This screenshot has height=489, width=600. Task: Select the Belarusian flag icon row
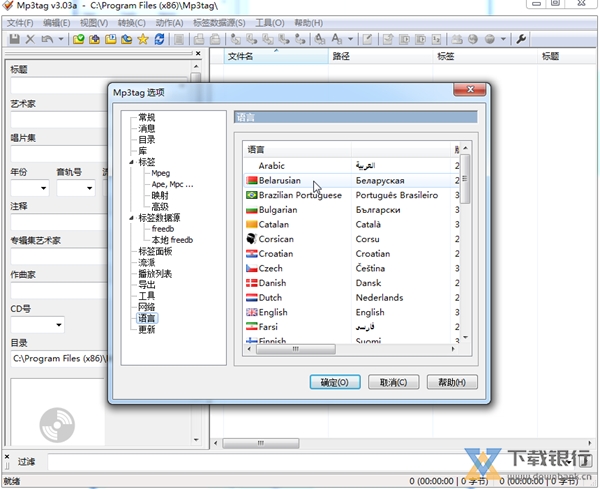[251, 180]
